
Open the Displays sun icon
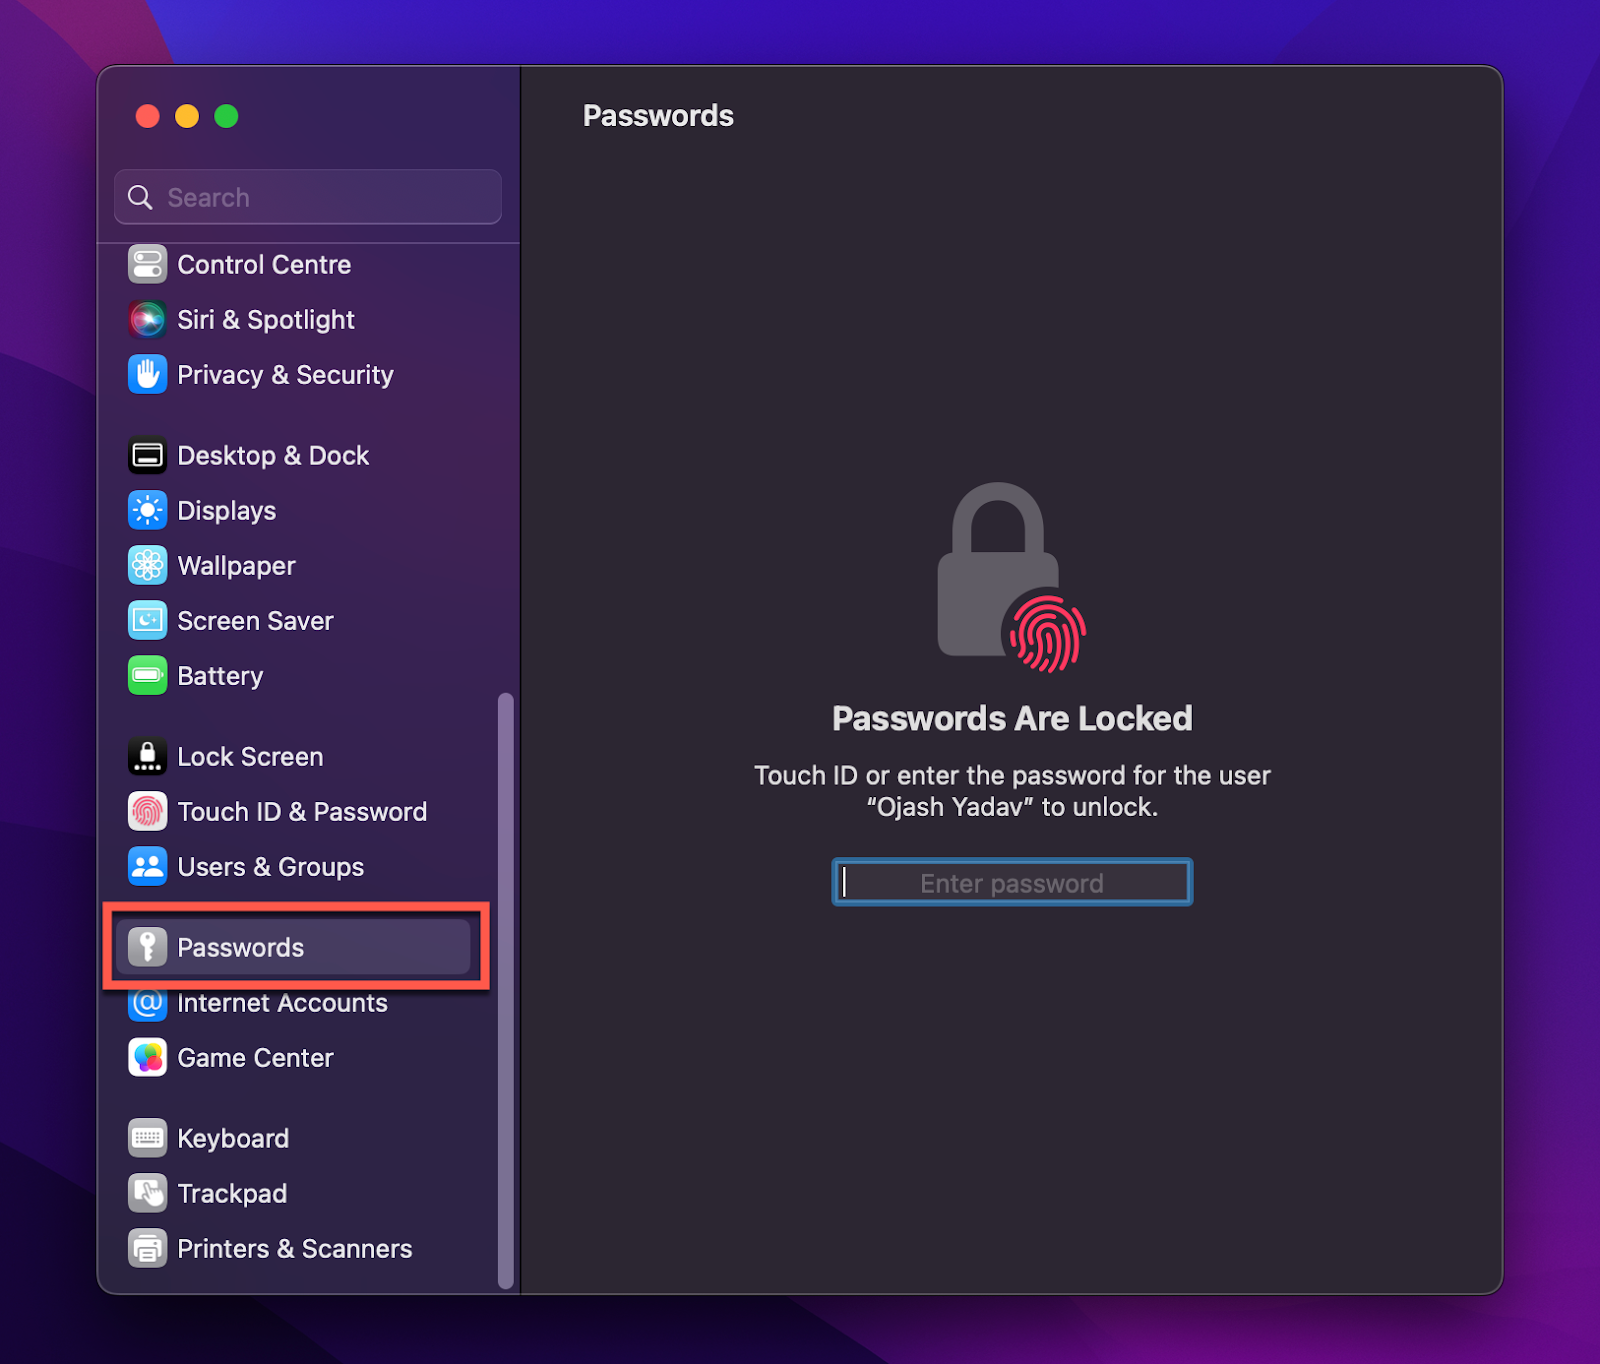coord(147,511)
